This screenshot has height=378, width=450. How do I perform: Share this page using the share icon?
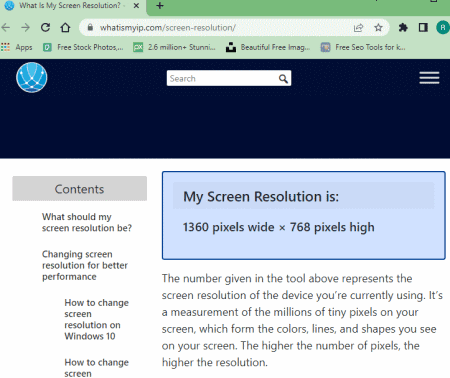tap(358, 28)
